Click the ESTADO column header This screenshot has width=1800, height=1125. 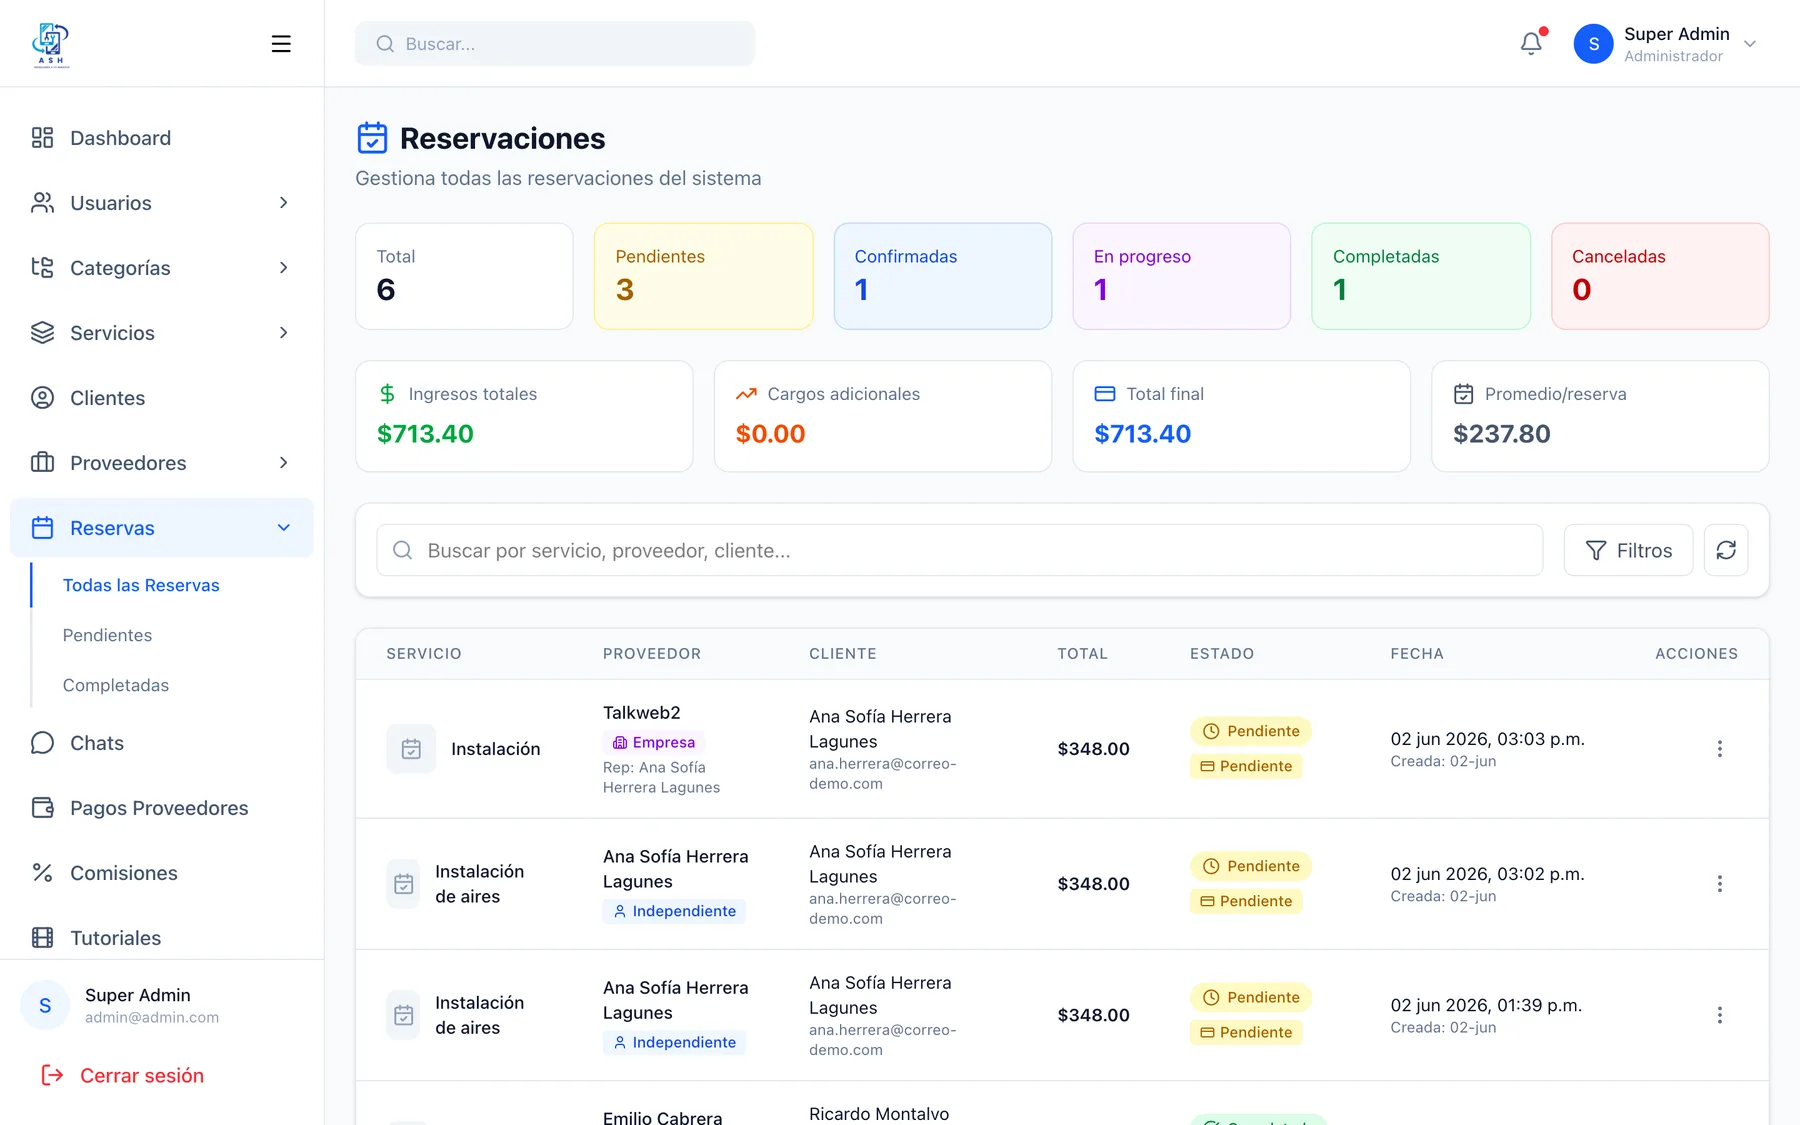1222,654
